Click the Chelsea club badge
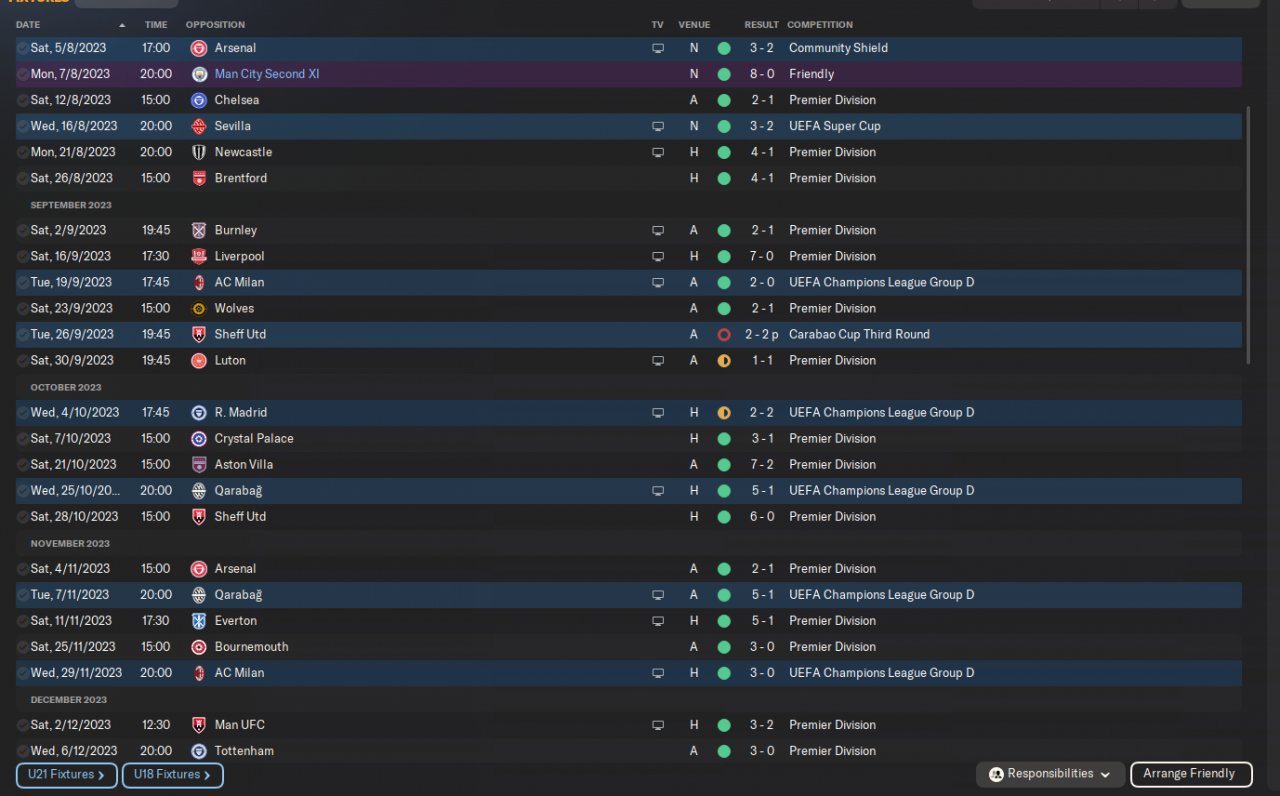Screen dimensions: 1280x796 (199, 100)
